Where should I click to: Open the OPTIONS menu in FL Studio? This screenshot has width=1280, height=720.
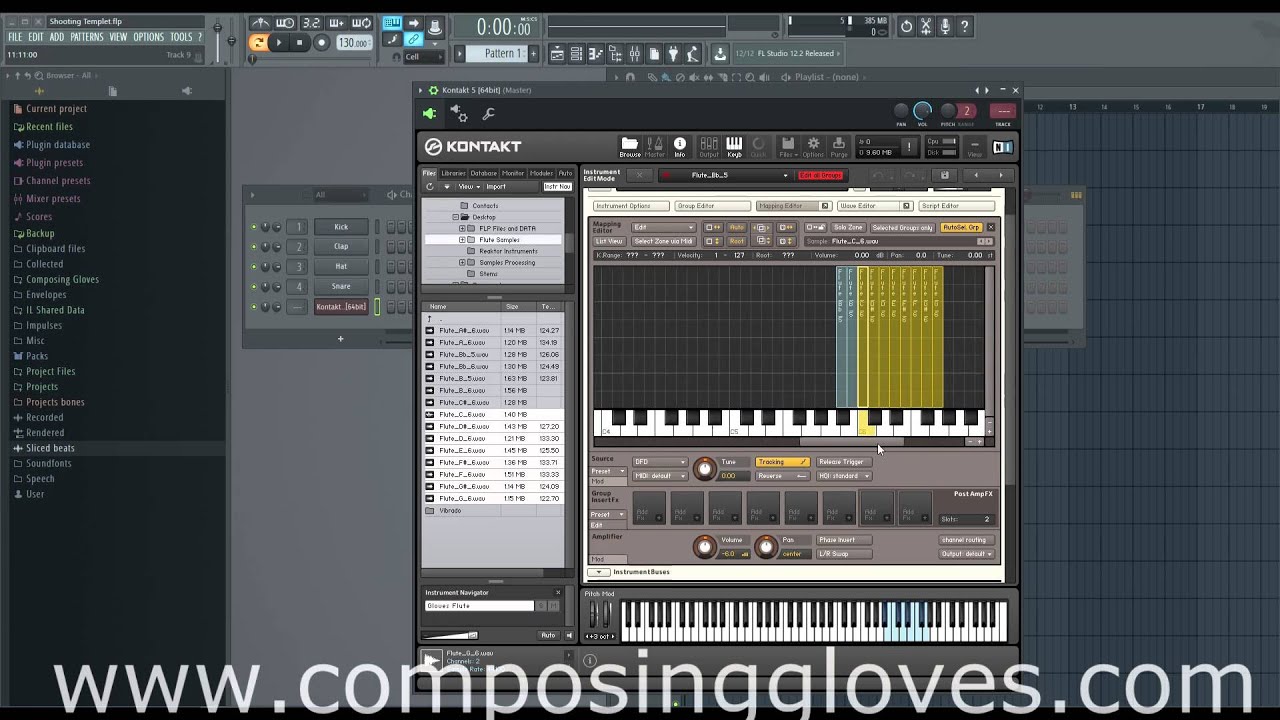(148, 37)
